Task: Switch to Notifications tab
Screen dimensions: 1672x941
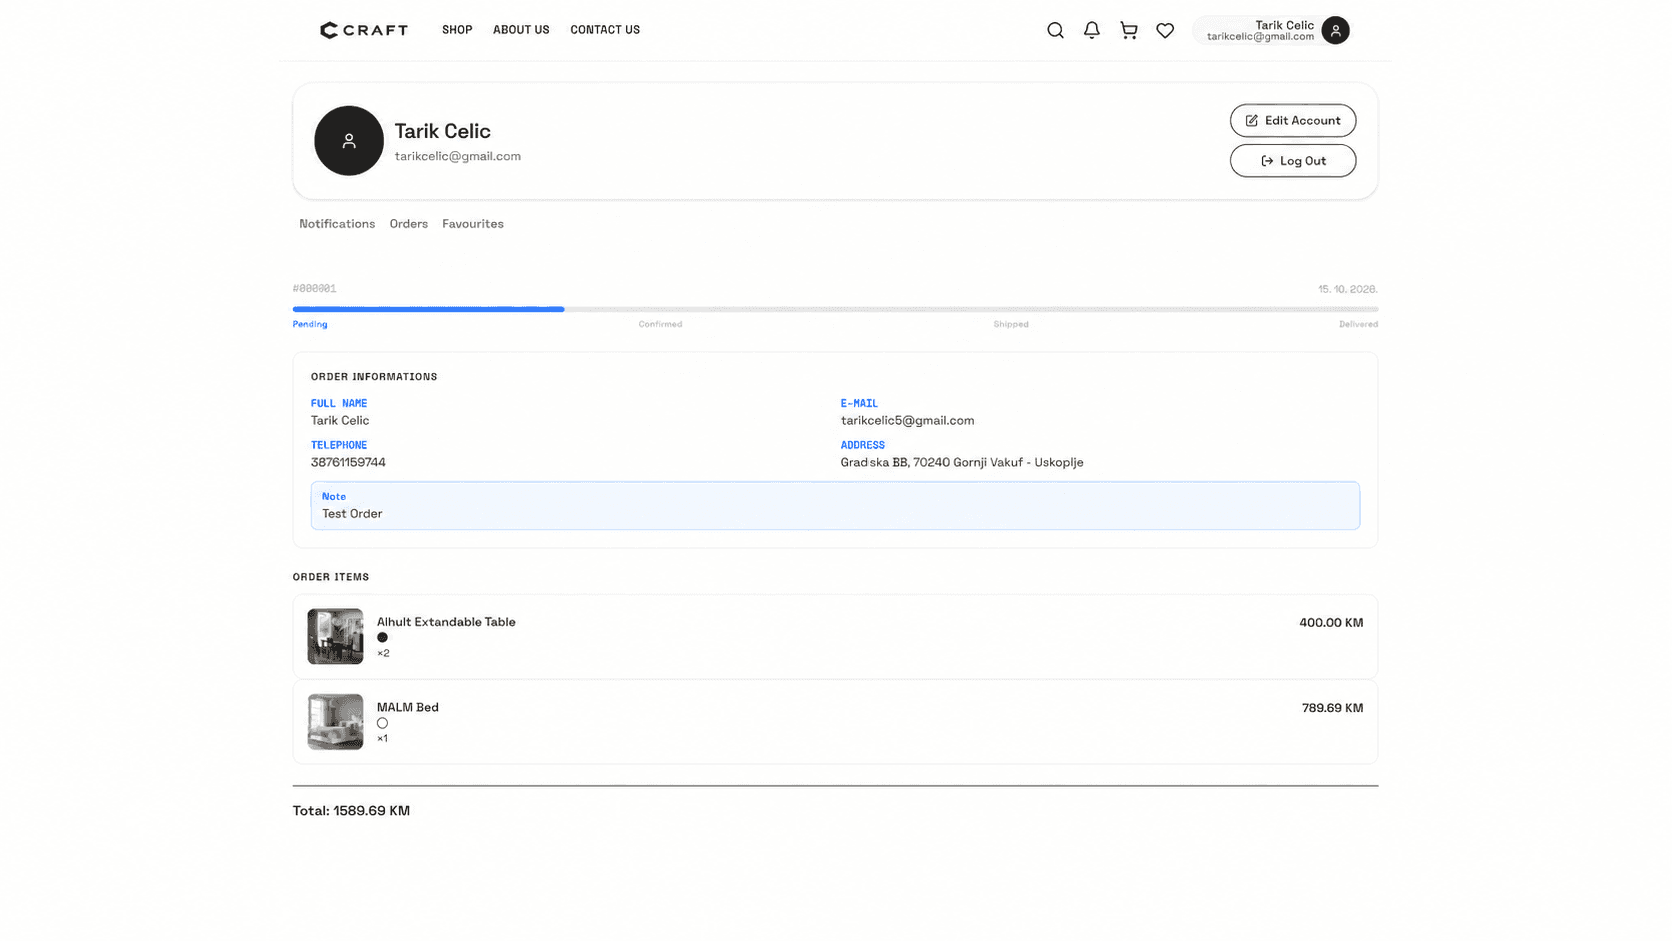Action: pos(337,224)
